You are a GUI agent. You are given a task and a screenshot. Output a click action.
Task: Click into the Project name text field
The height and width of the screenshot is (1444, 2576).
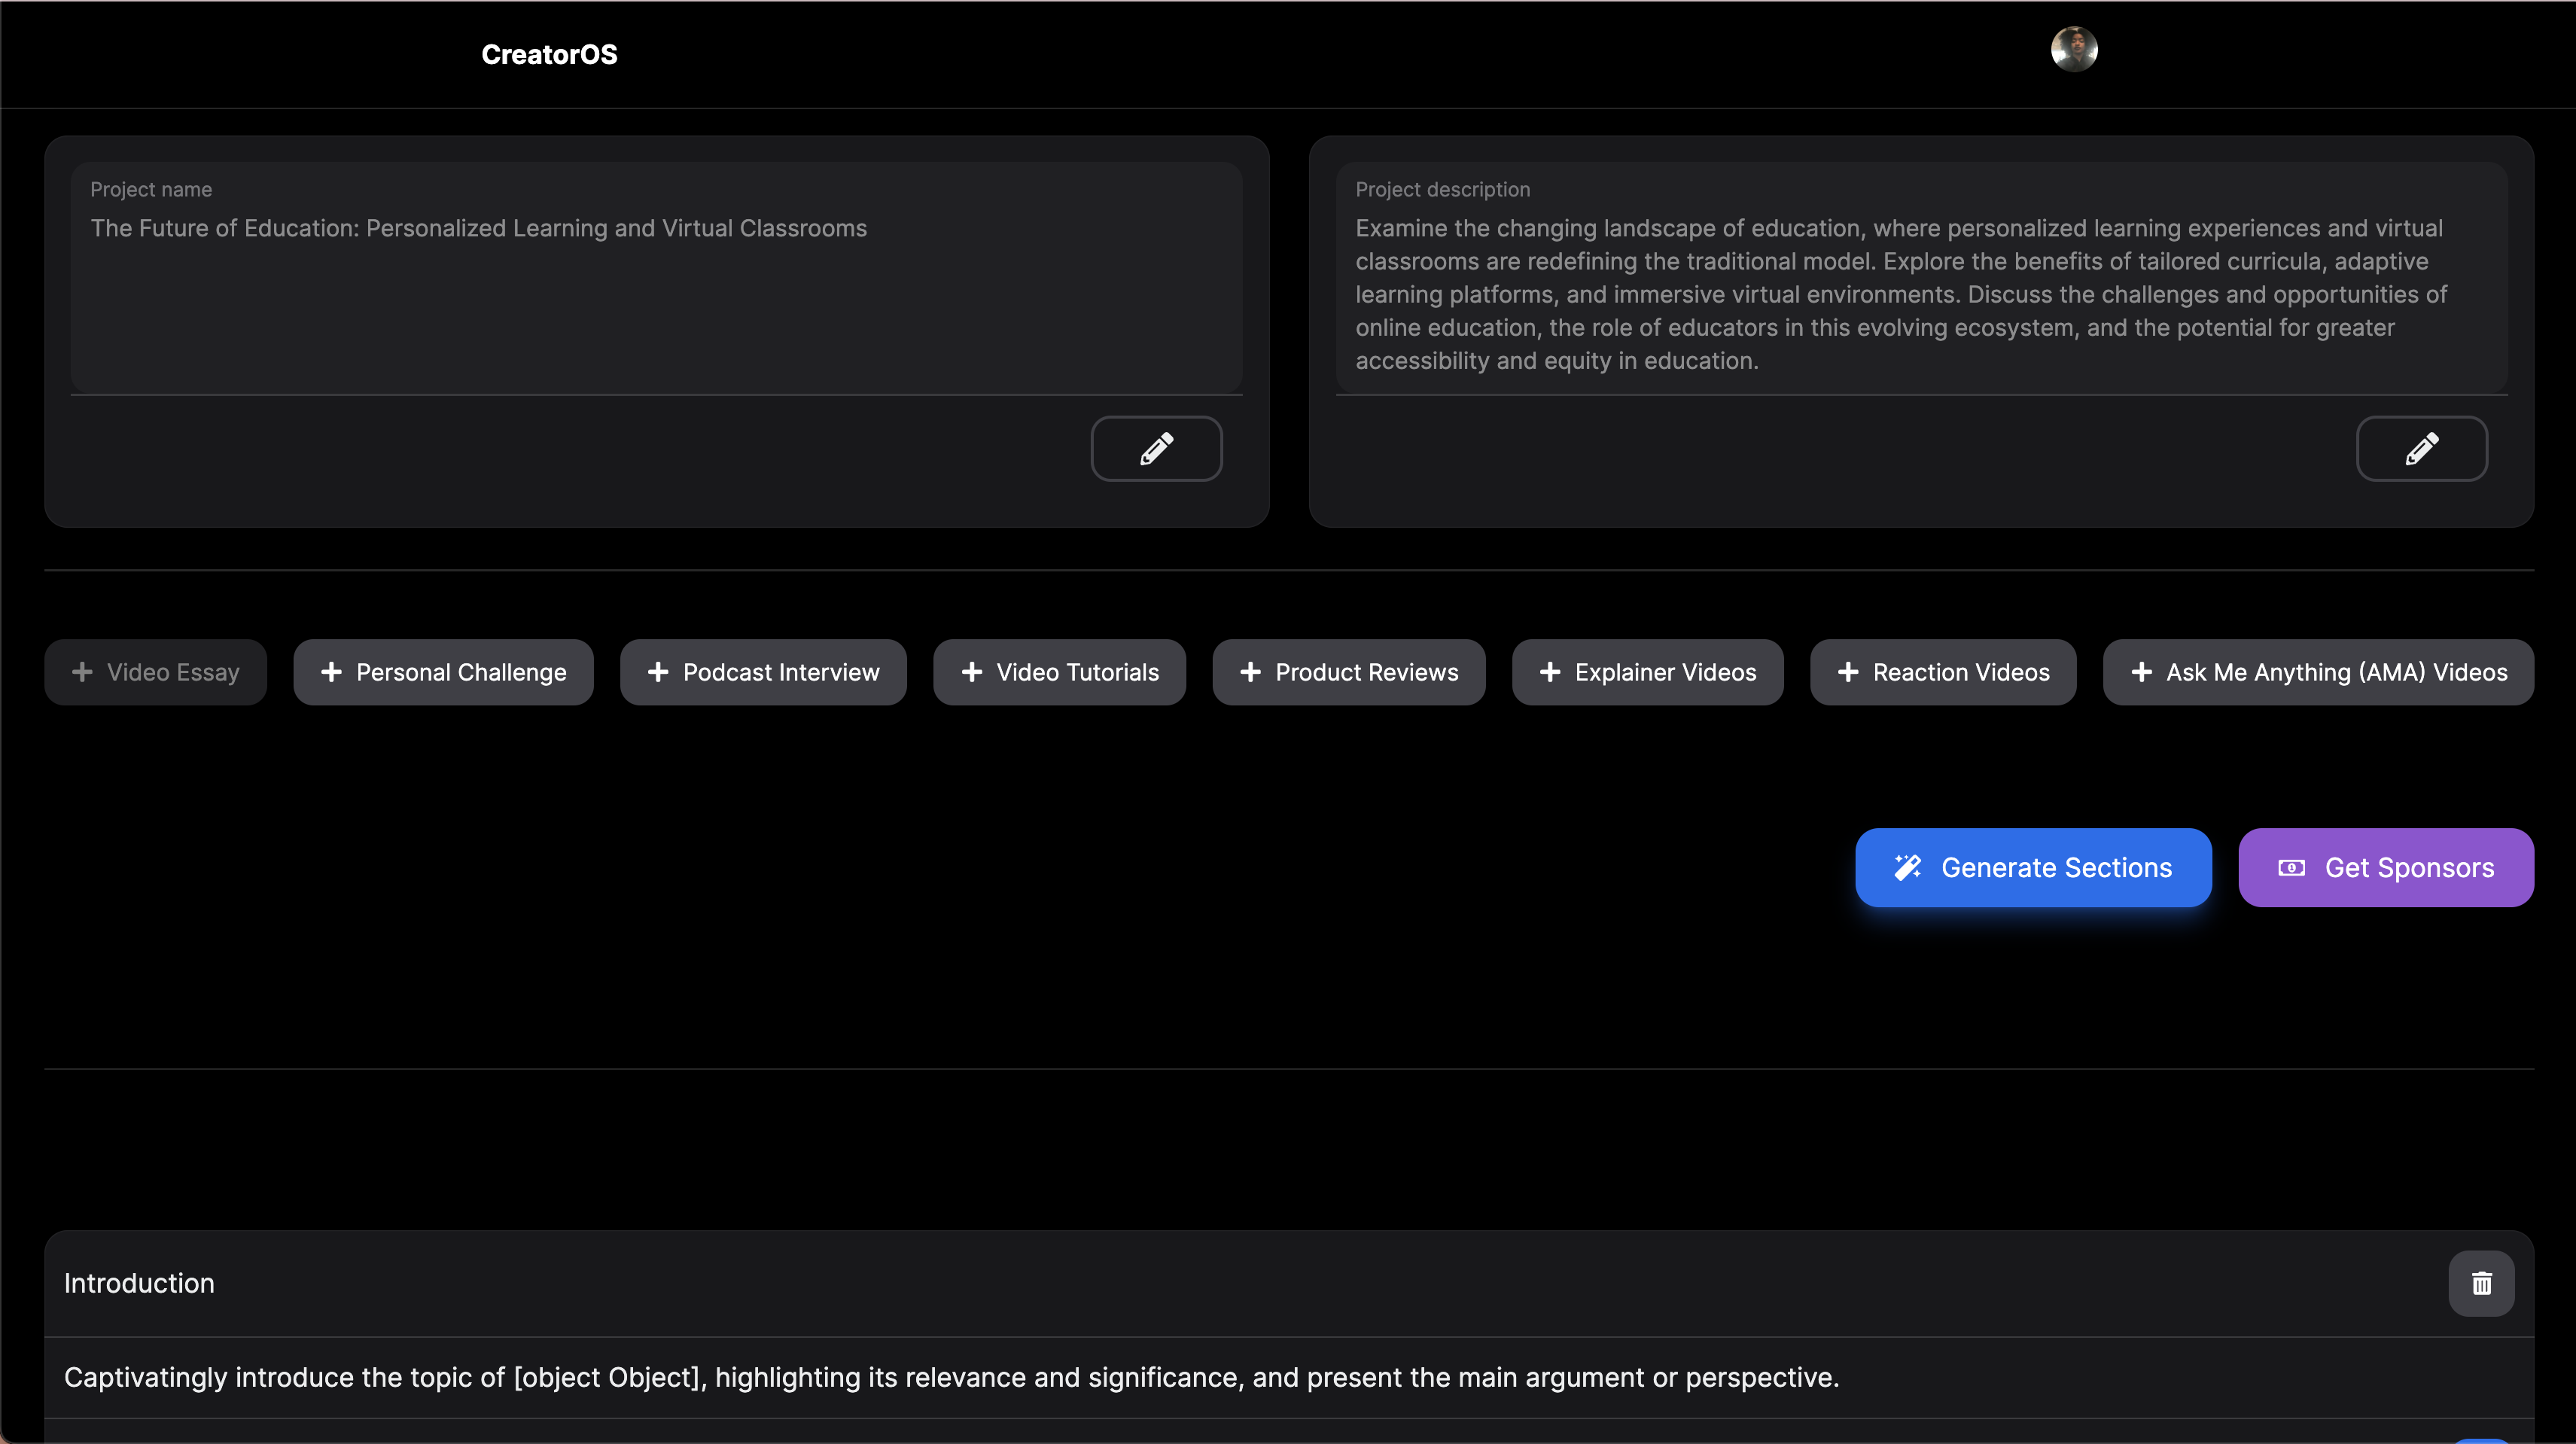coord(656,280)
